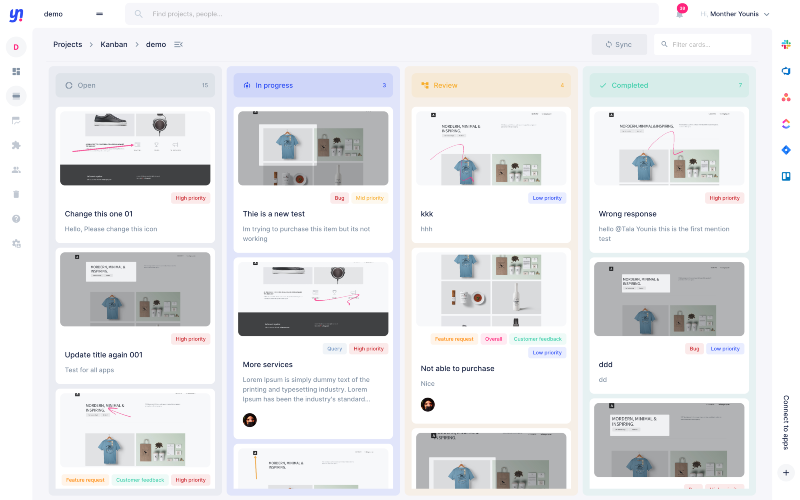Click the demo breadcrumb item

coord(156,44)
